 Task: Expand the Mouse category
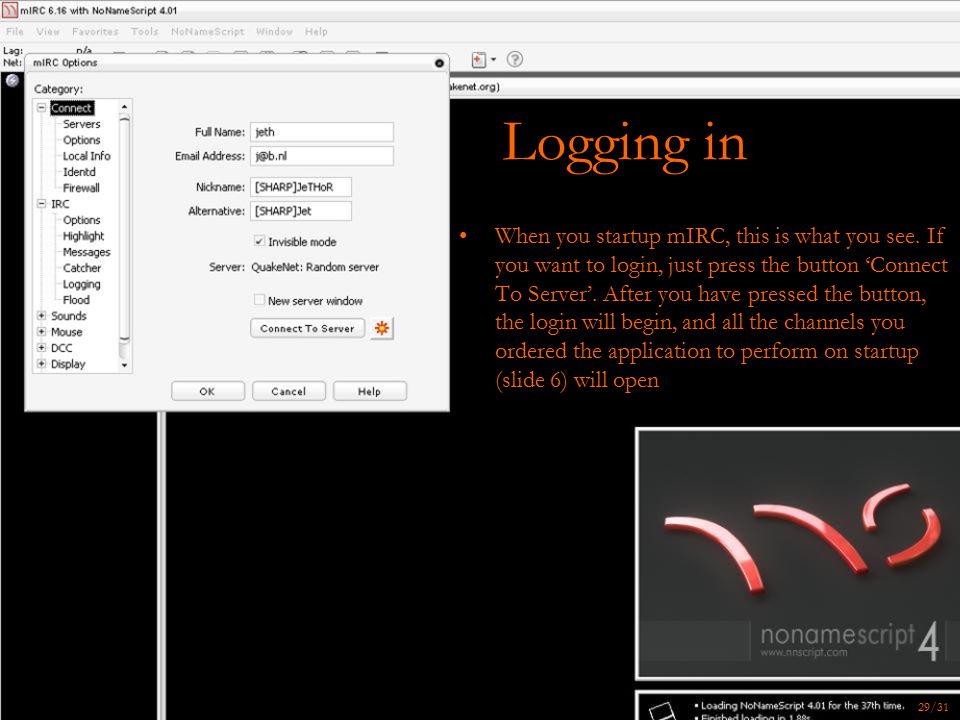pos(42,332)
